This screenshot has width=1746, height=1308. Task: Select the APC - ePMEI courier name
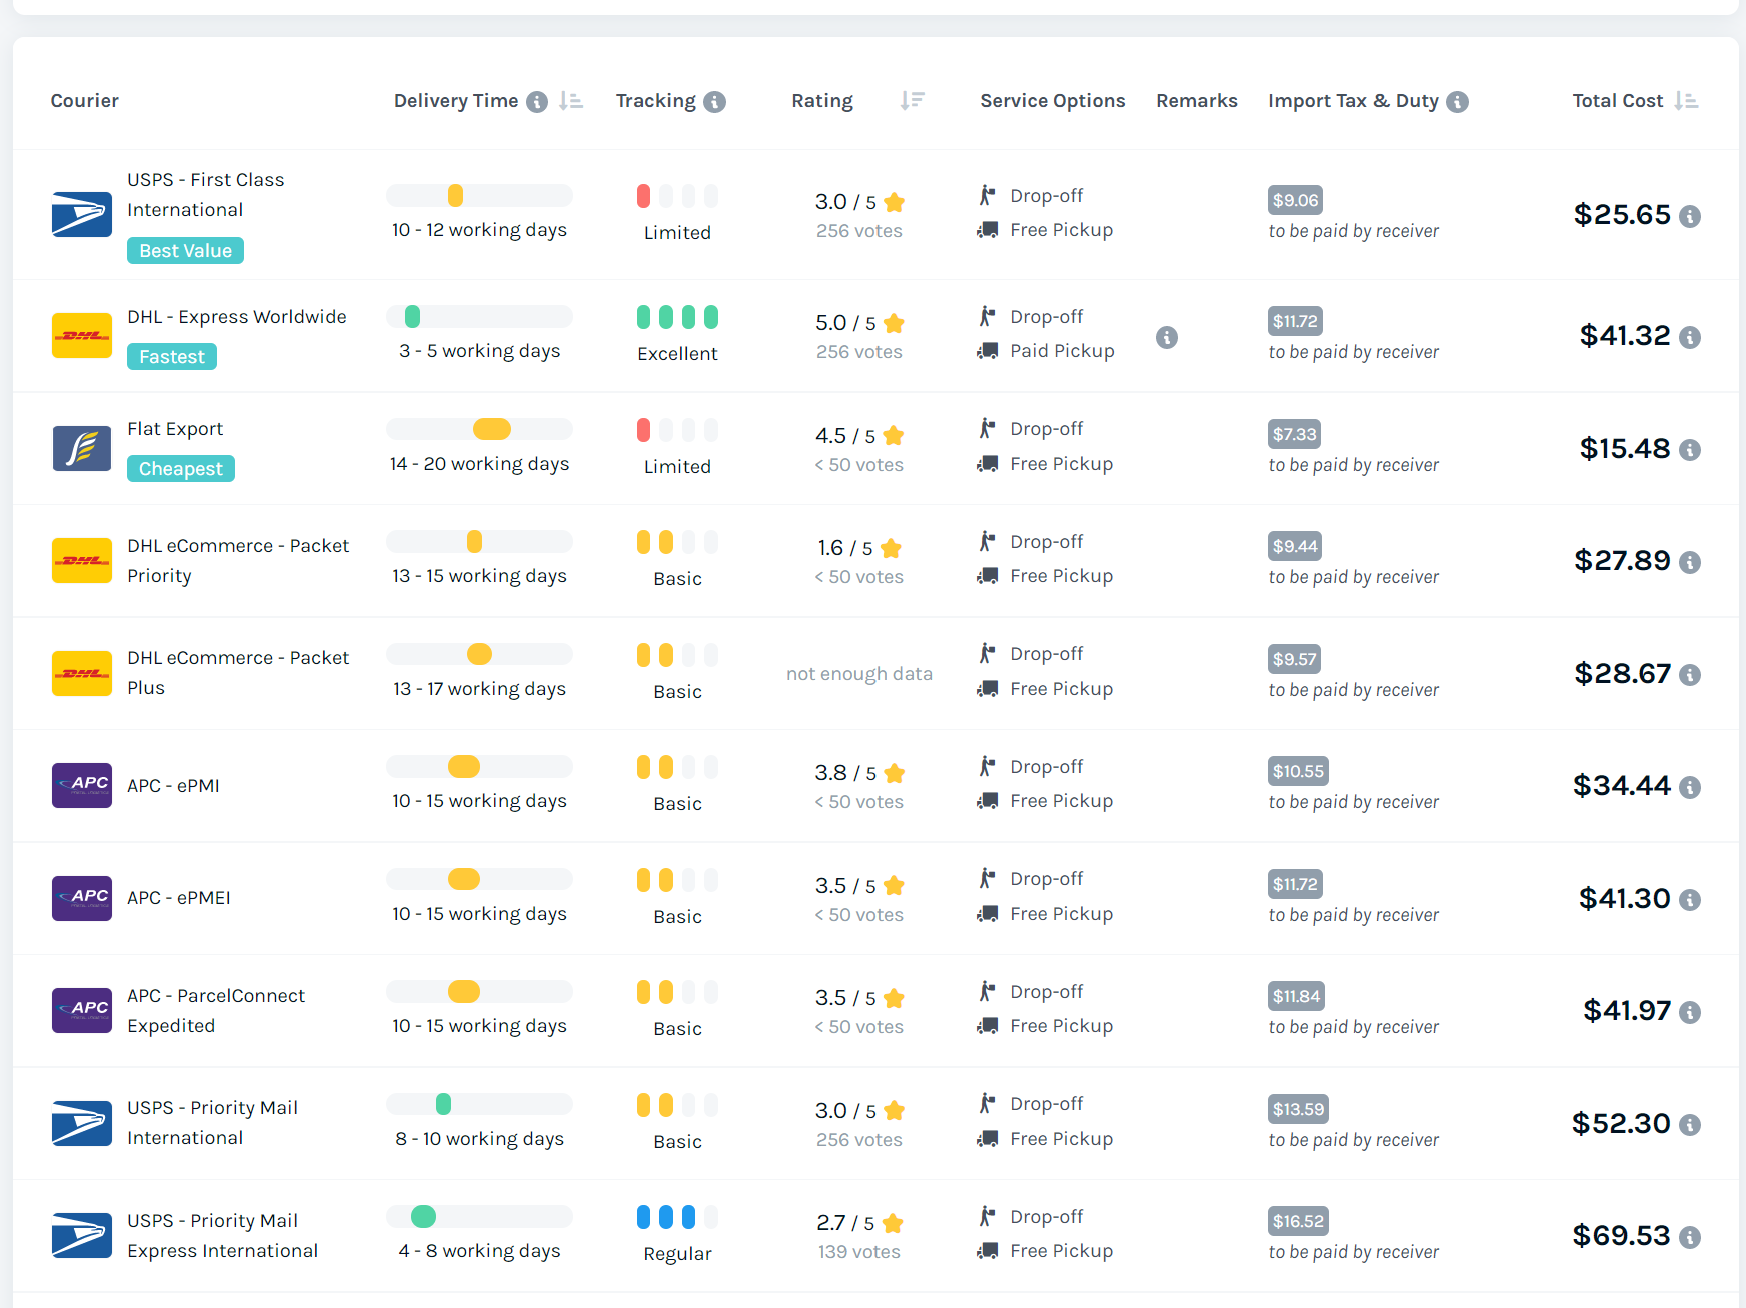tap(179, 898)
